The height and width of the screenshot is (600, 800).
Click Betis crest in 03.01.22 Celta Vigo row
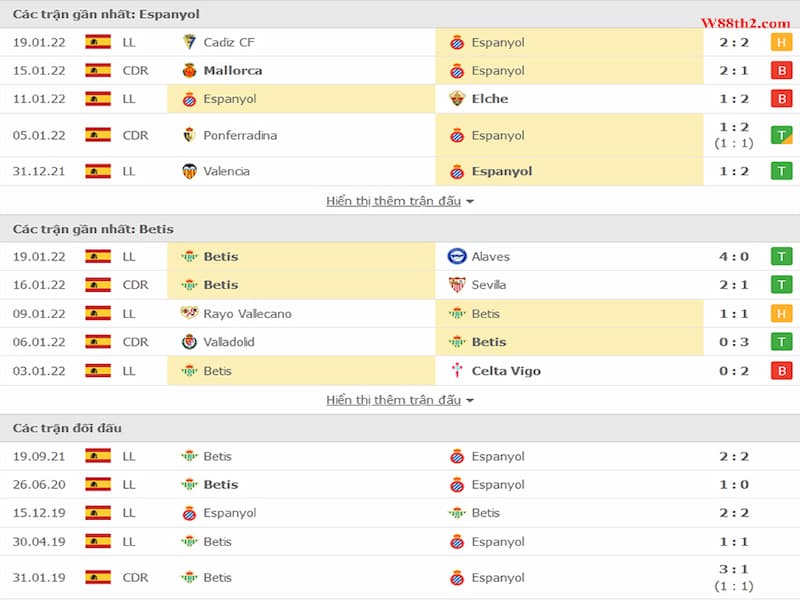click(189, 371)
